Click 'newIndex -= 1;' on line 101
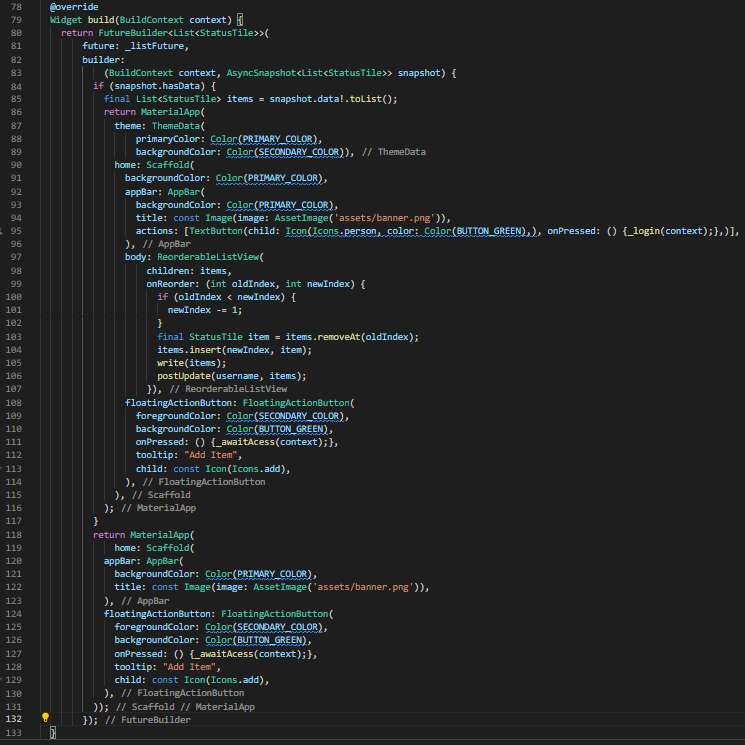 [x=205, y=310]
